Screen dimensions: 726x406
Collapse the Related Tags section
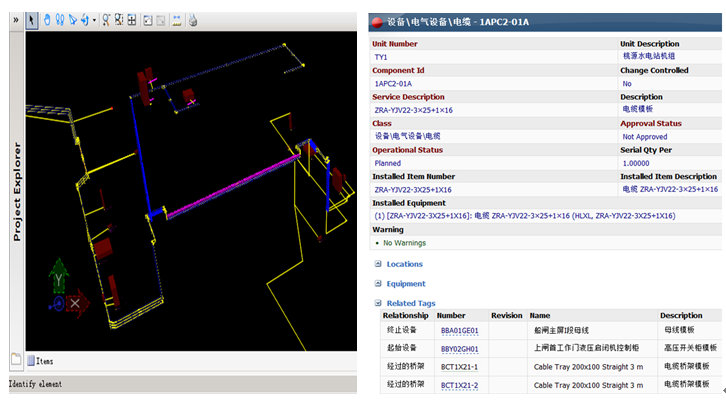(x=378, y=303)
